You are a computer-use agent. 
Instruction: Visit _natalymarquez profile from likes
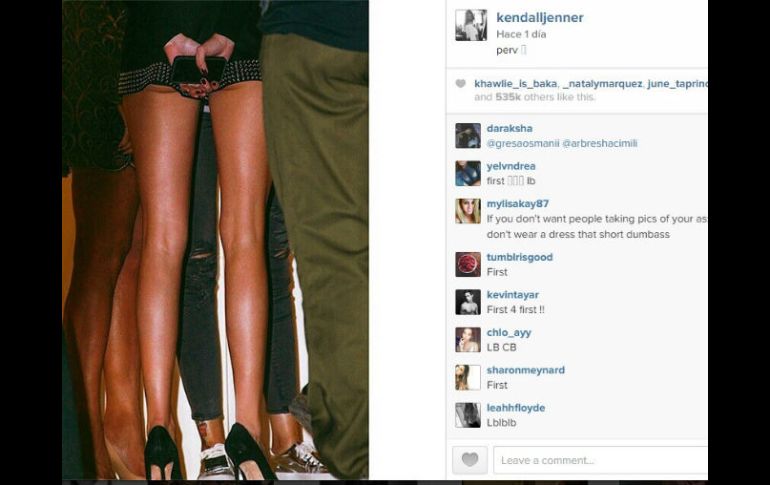pos(603,84)
